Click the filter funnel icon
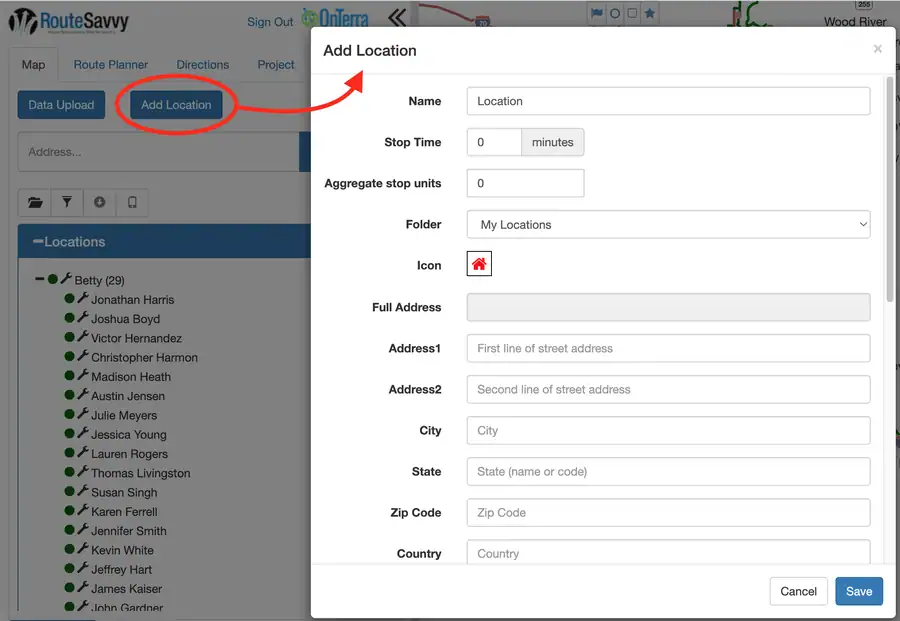Viewport: 900px width, 621px height. click(67, 202)
